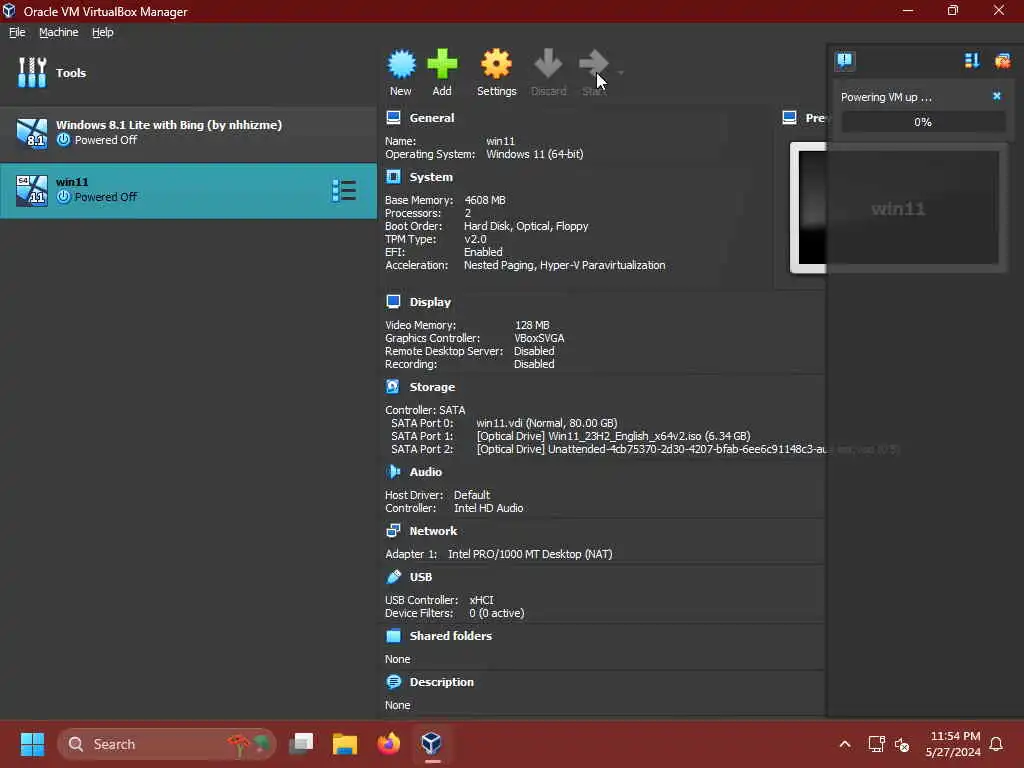This screenshot has height=768, width=1024.
Task: Click the Network adapters icon
Action: [393, 530]
